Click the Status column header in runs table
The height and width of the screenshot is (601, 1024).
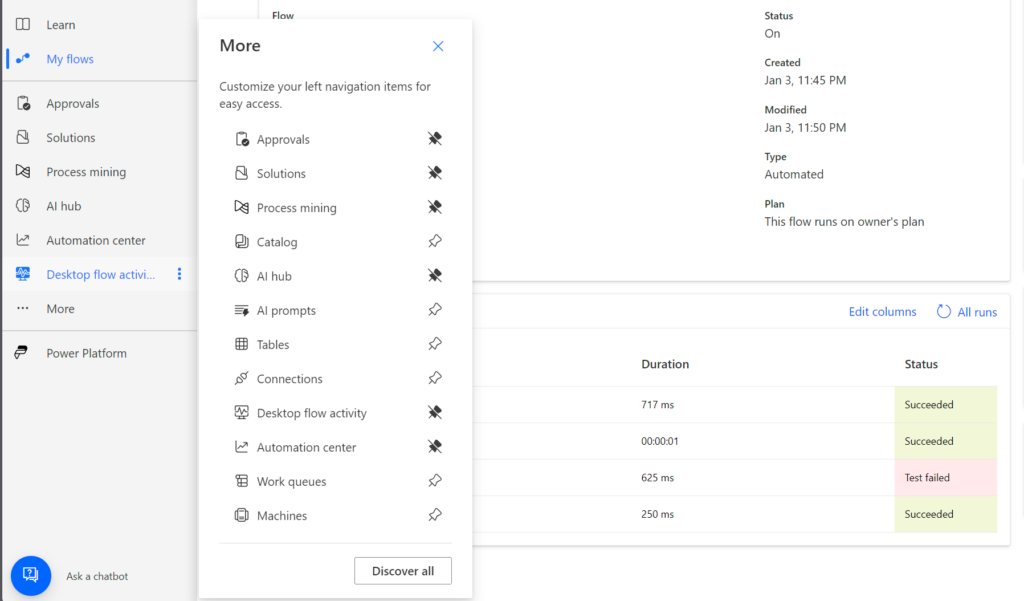pyautogui.click(x=921, y=364)
